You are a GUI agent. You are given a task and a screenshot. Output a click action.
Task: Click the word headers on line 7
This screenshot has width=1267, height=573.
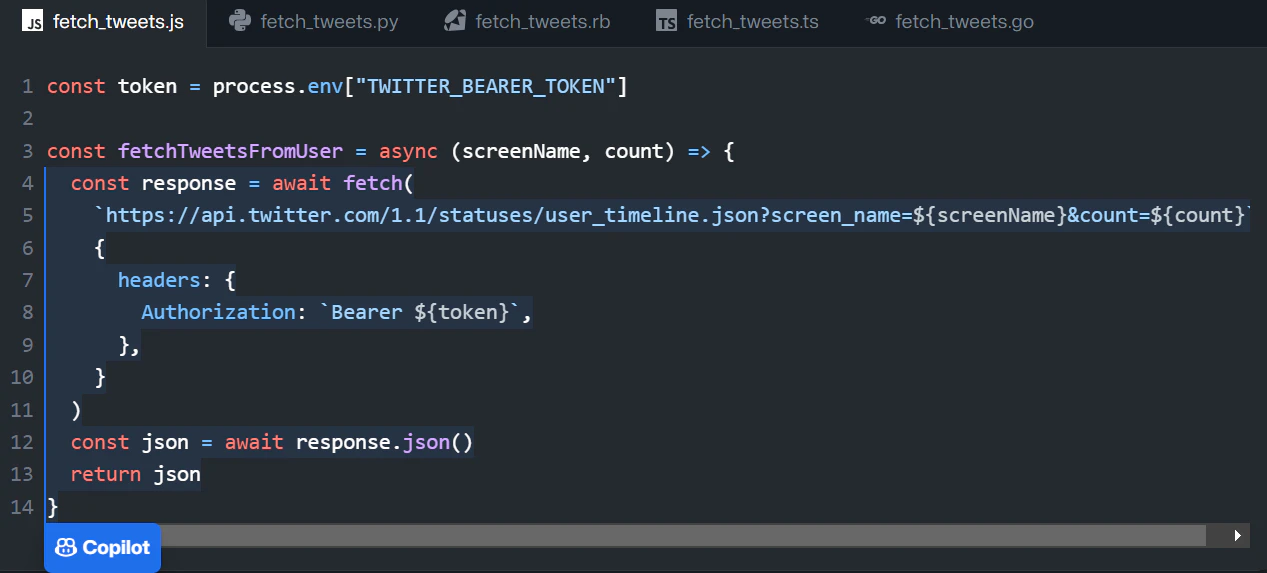(159, 280)
